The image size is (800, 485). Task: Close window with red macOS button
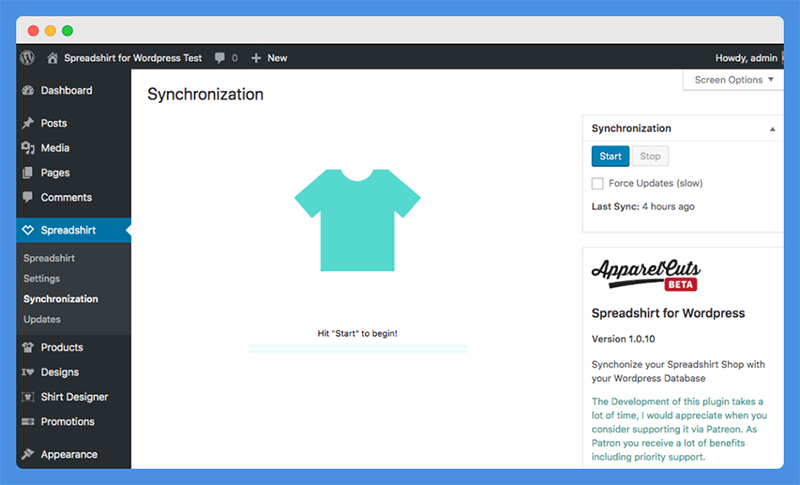tap(33, 31)
